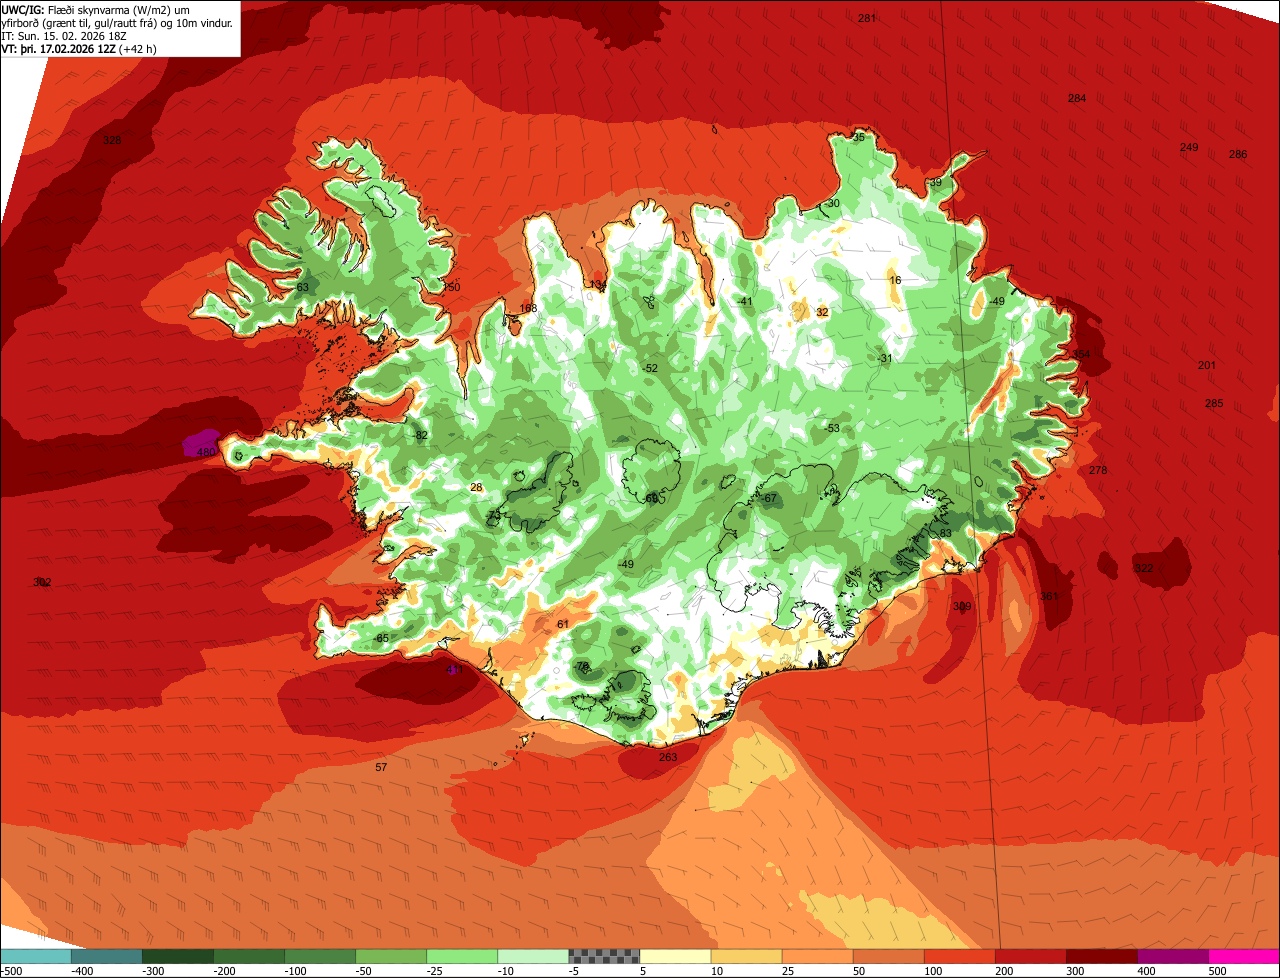The image size is (1280, 978).
Task: Click the '16' value in northeast Iceland
Action: coord(895,280)
